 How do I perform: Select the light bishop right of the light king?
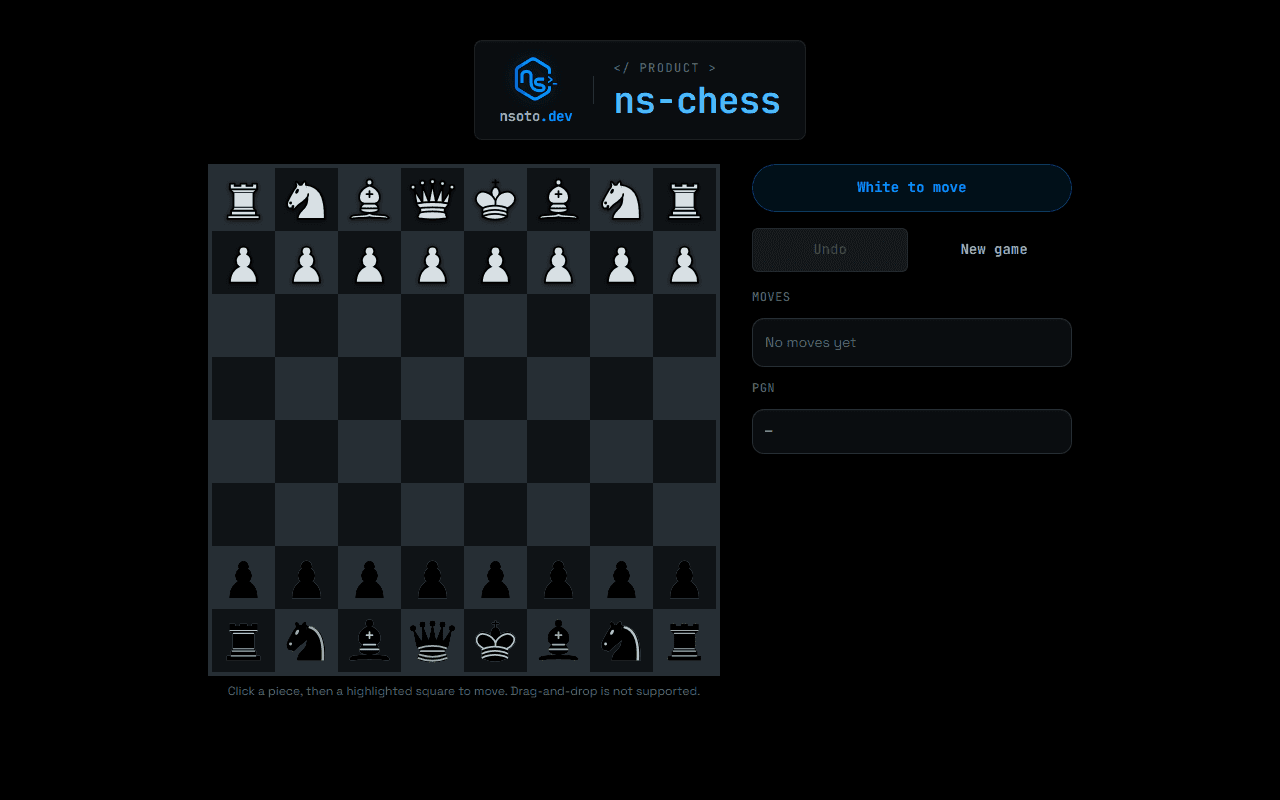coord(558,200)
